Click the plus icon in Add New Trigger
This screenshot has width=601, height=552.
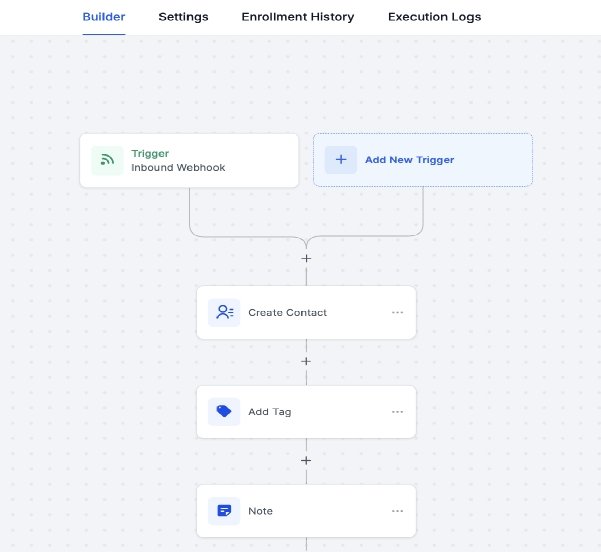click(x=340, y=160)
